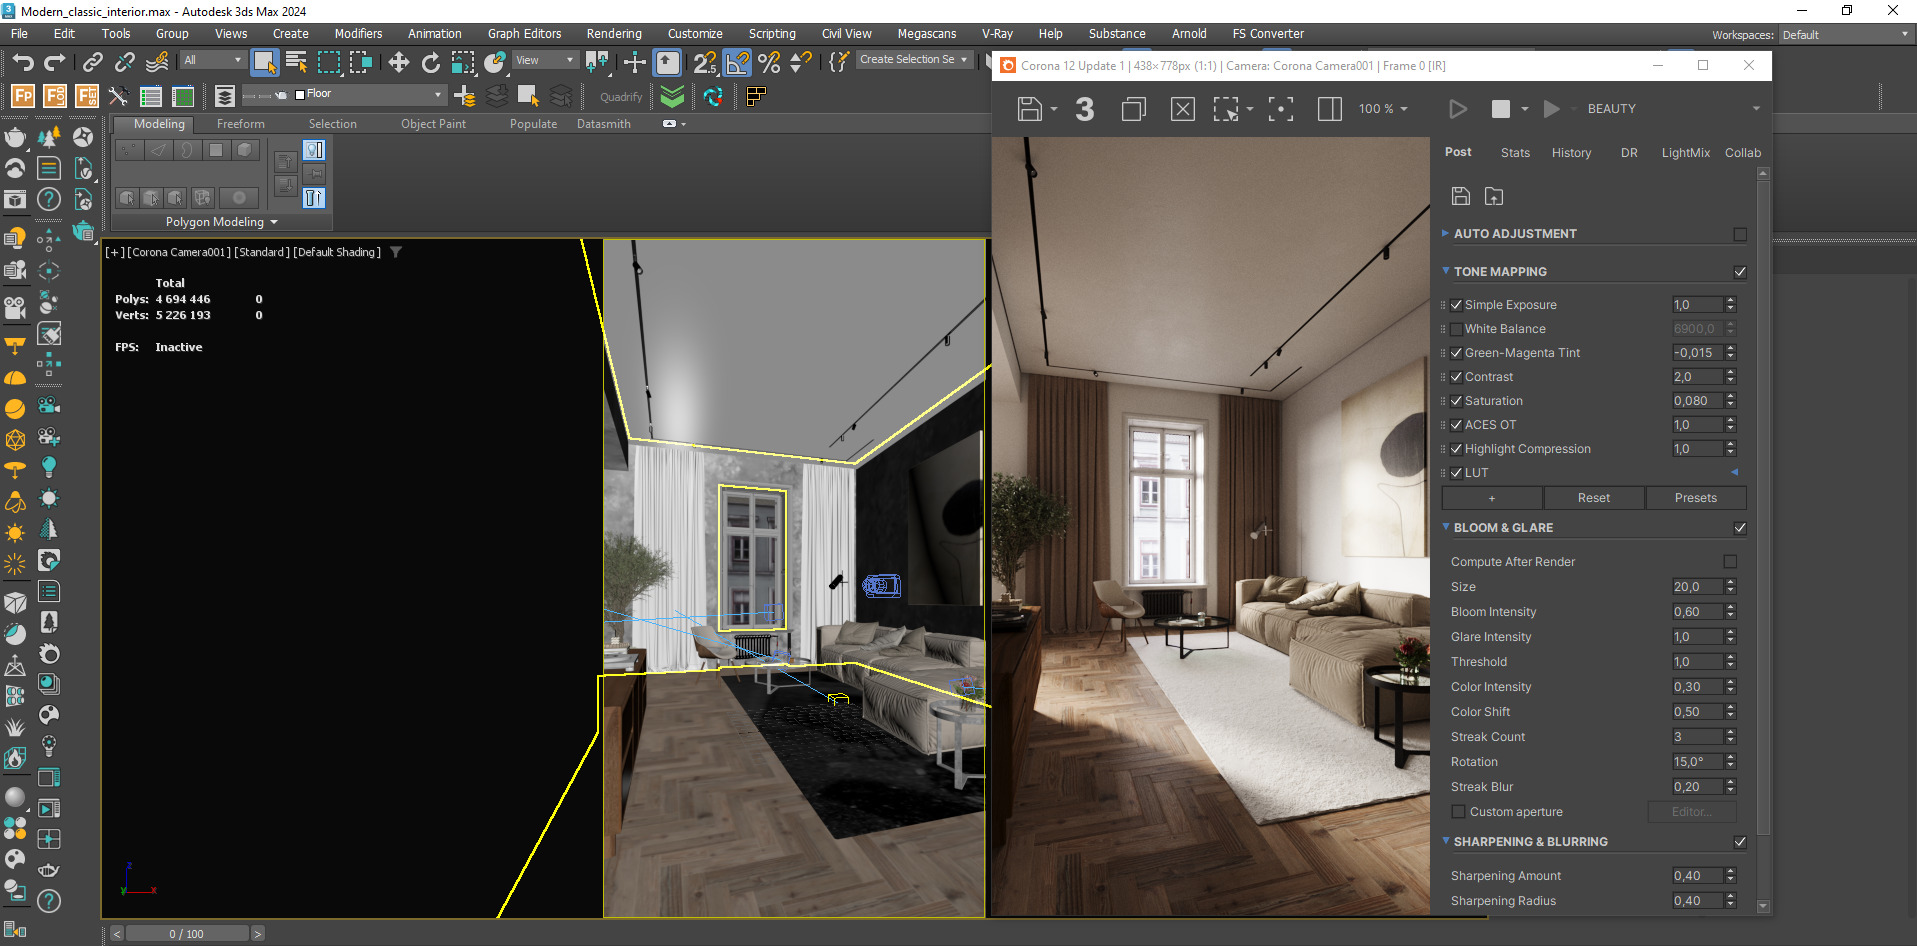This screenshot has height=946, width=1917.
Task: Click the Select by Name icon
Action: coord(296,63)
